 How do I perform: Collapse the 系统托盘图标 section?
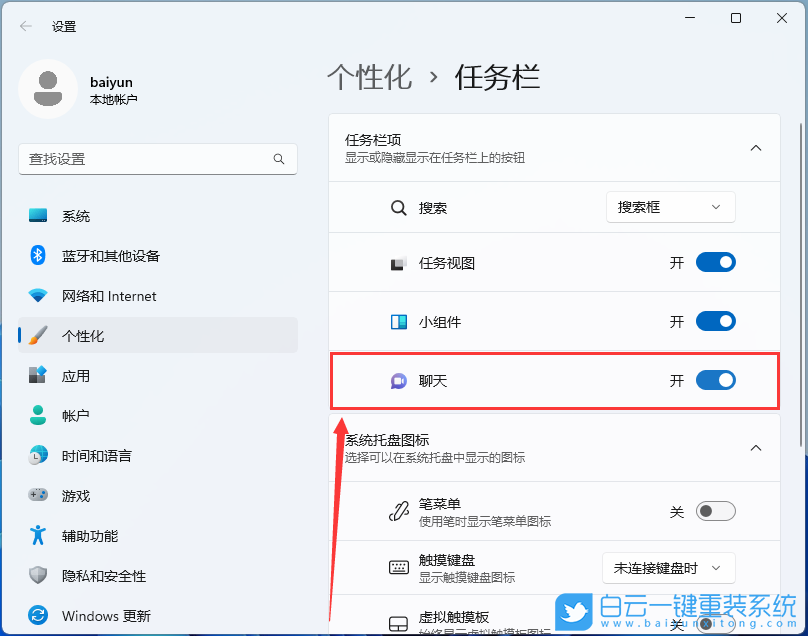tap(756, 448)
